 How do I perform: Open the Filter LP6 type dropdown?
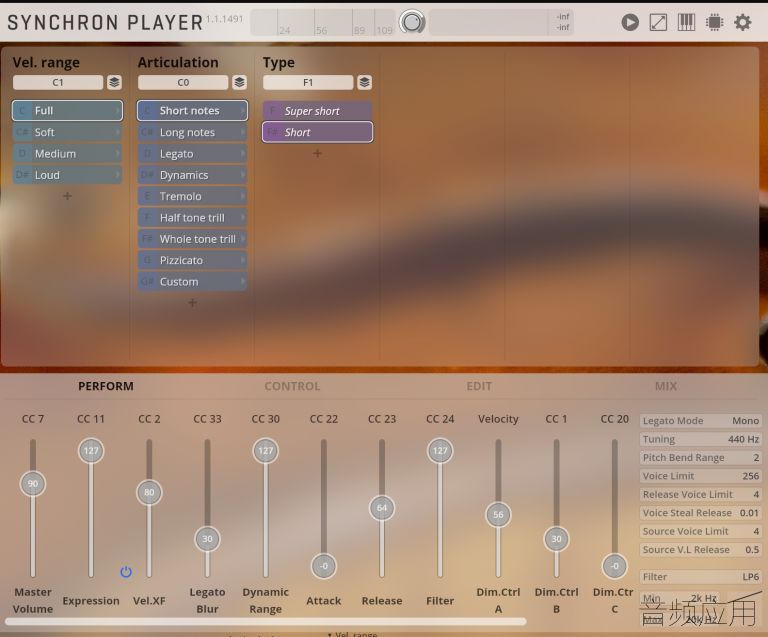click(x=700, y=577)
